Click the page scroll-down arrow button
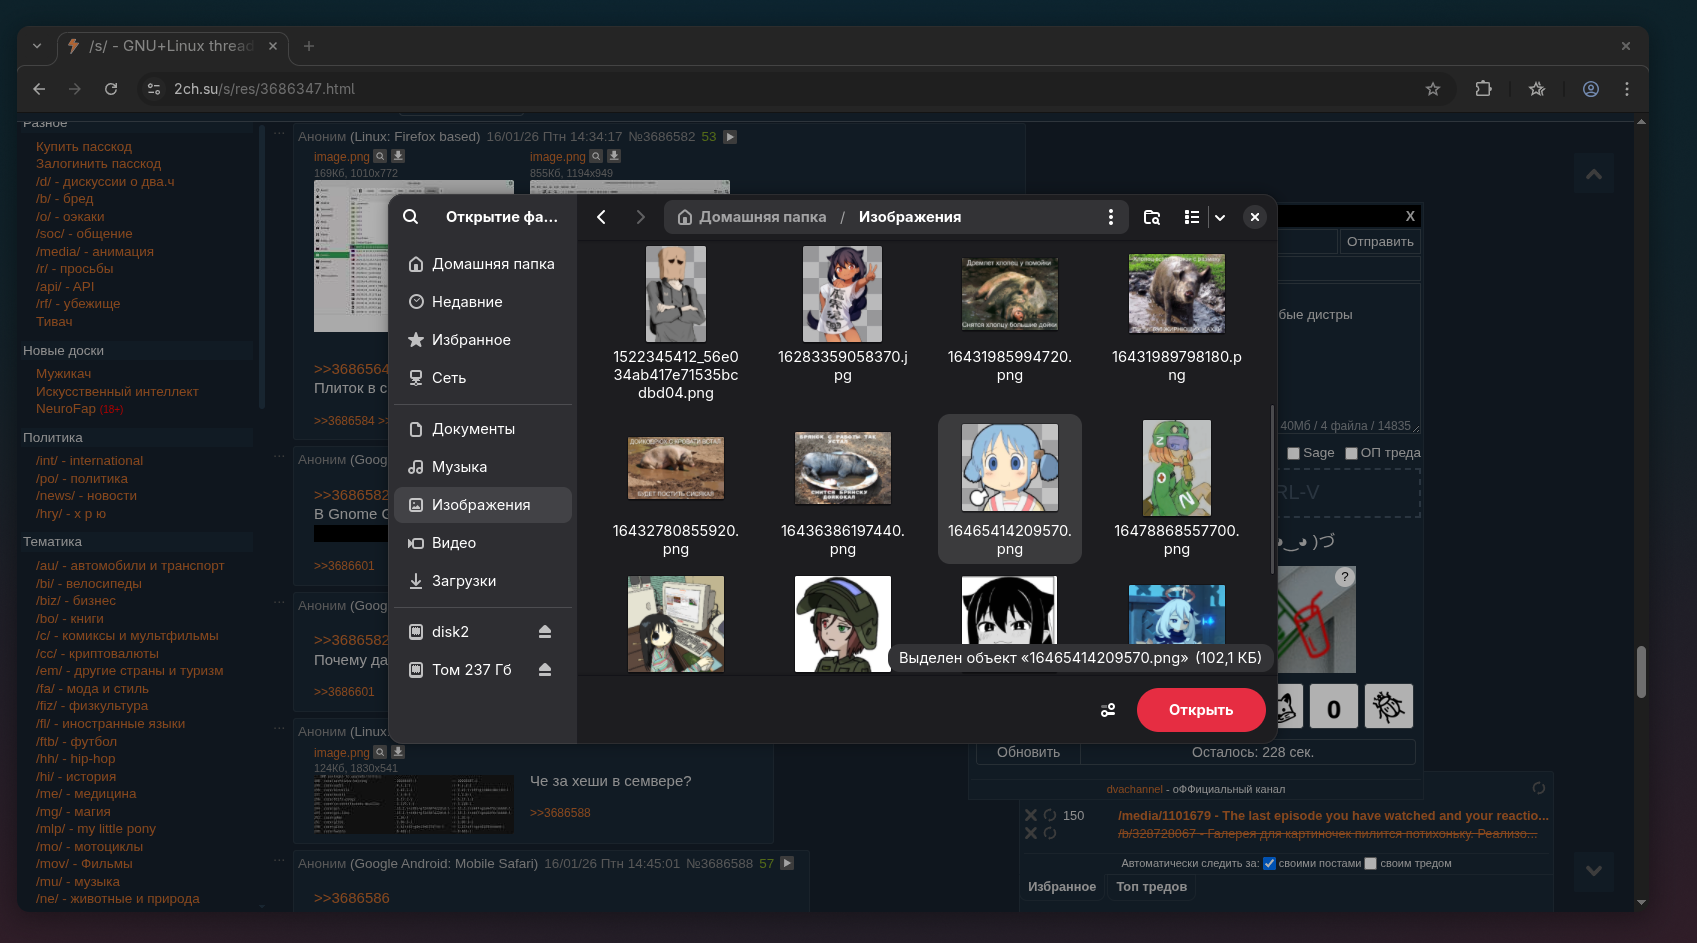Image resolution: width=1697 pixels, height=943 pixels. [x=1594, y=870]
